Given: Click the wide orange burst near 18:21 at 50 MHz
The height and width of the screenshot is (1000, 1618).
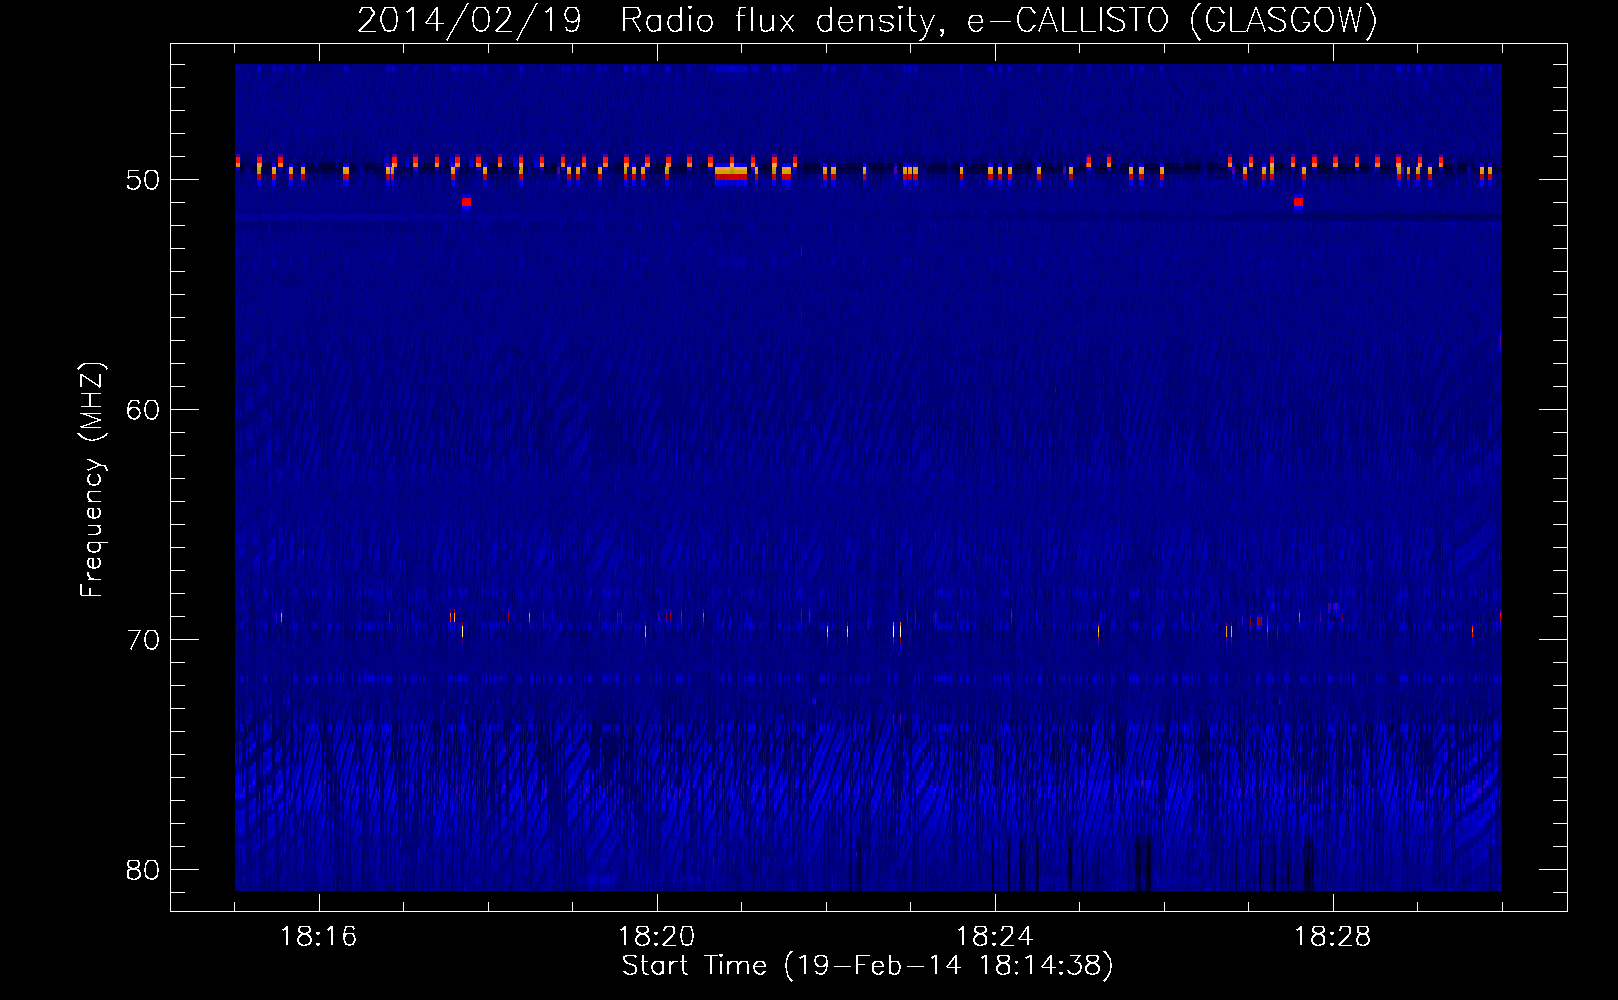Looking at the screenshot, I should 731,173.
